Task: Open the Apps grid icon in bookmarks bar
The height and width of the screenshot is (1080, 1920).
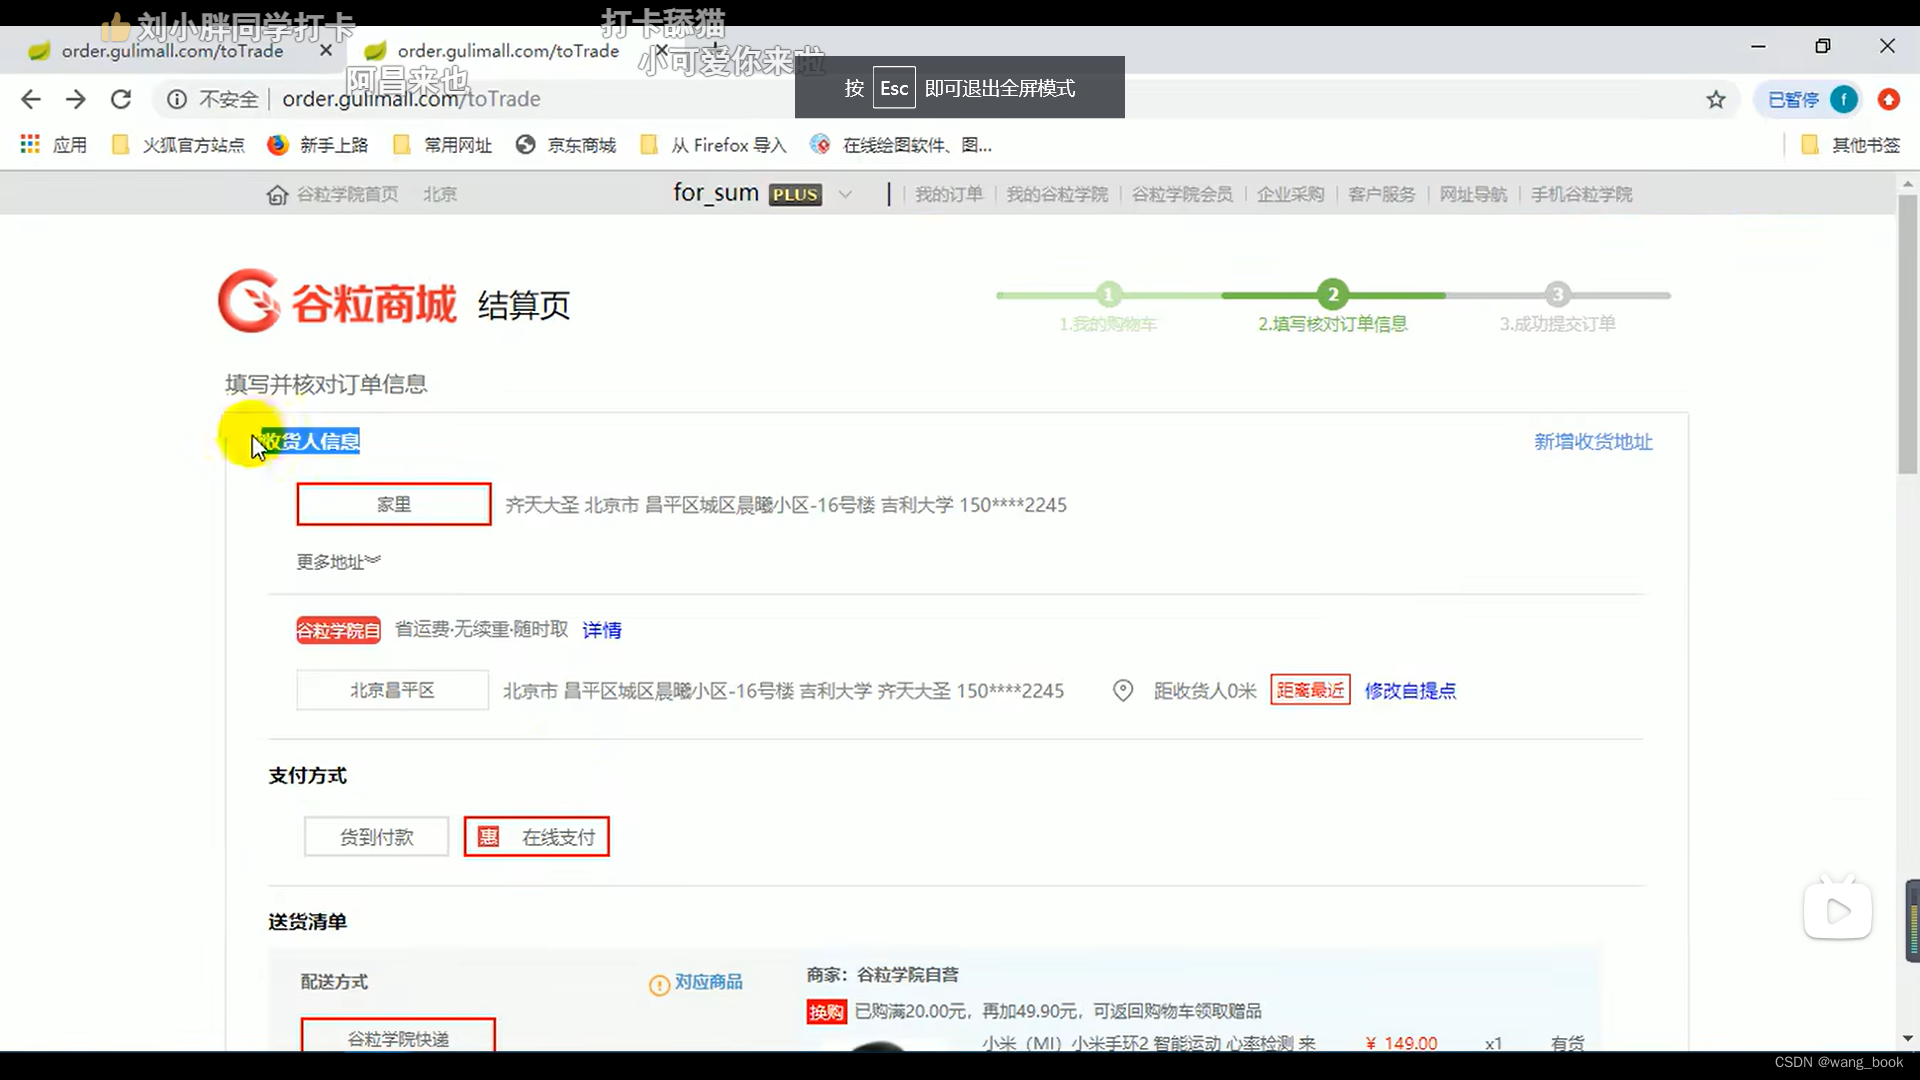Action: click(x=30, y=145)
